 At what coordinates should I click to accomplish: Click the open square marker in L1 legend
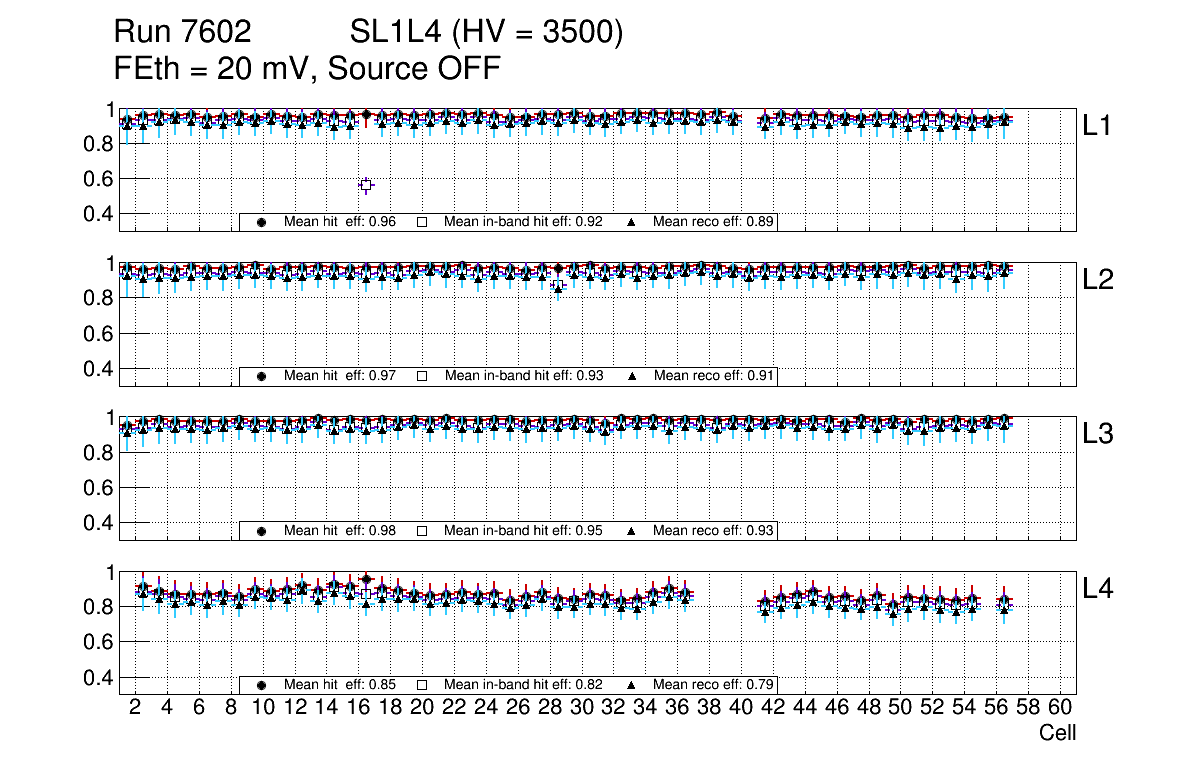pos(422,222)
